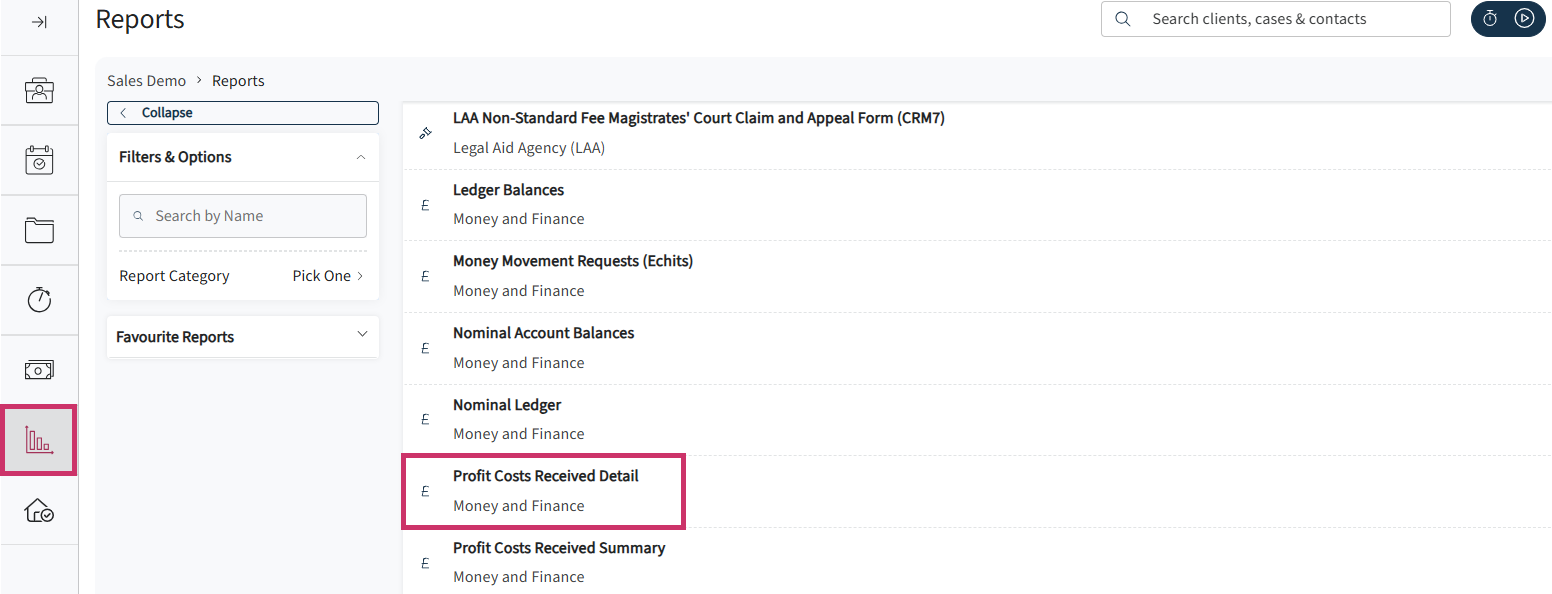1552x594 pixels.
Task: Open Profit Costs Received Detail report
Action: coord(546,476)
